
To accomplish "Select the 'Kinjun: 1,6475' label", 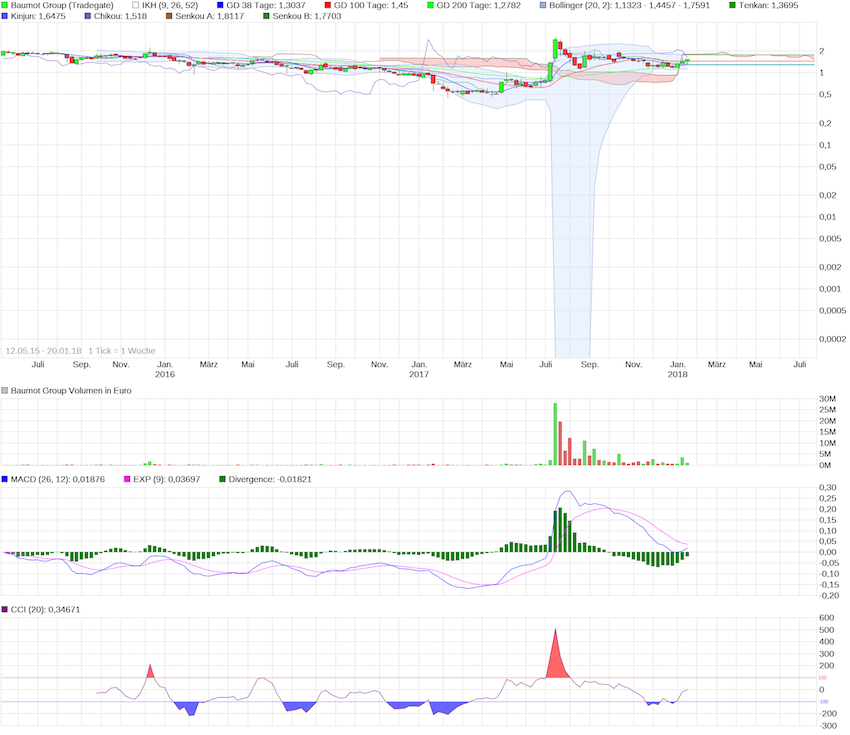I will point(38,16).
